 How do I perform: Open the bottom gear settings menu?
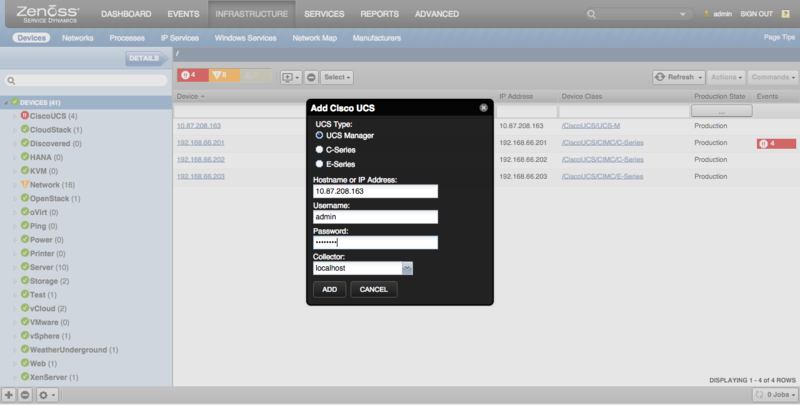click(x=47, y=395)
